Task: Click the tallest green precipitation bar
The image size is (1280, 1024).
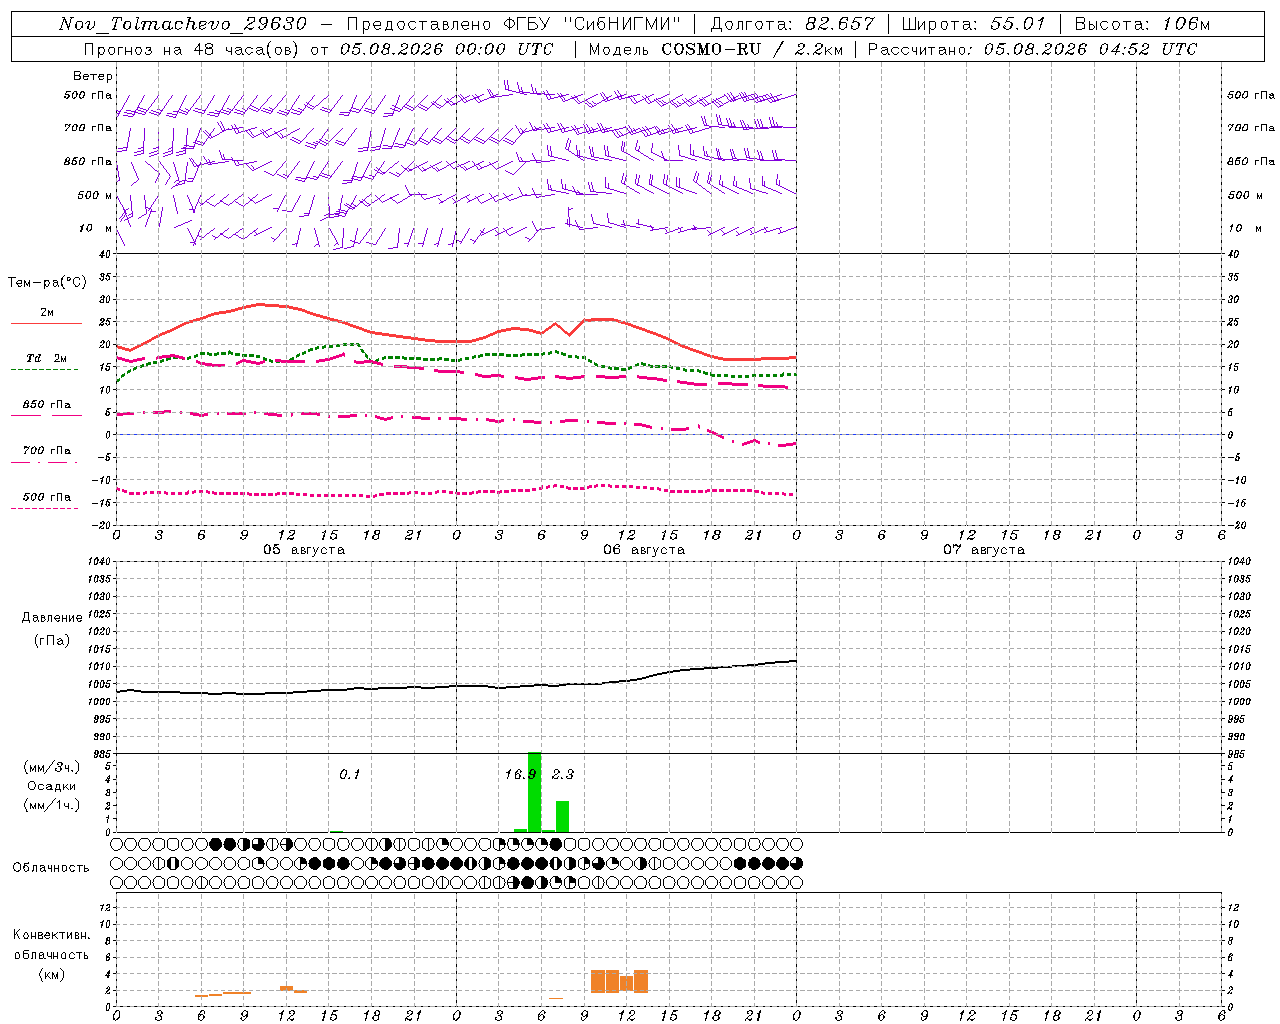Action: tap(535, 792)
